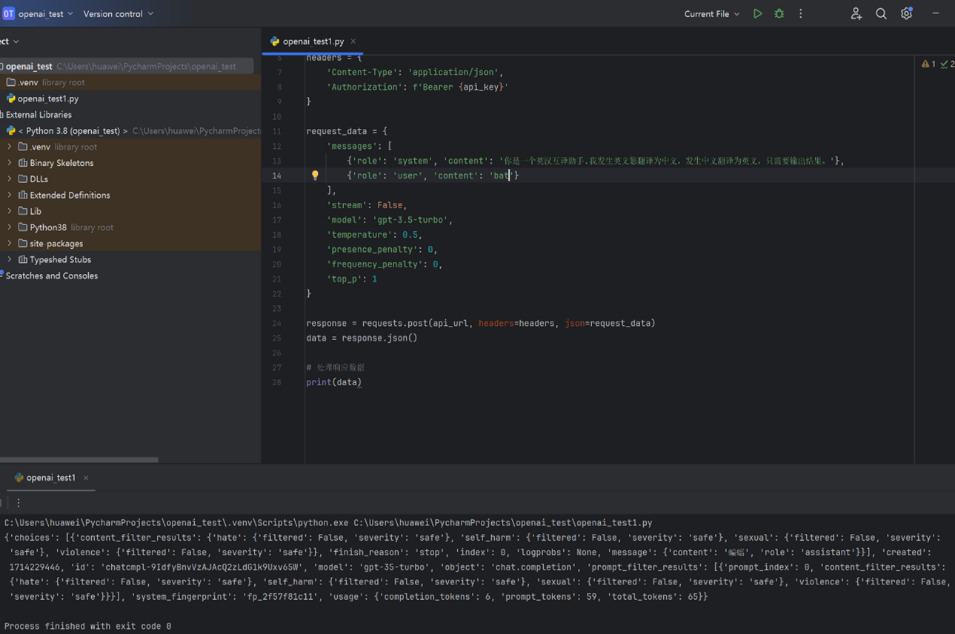The image size is (955, 634).
Task: Click the "'Authorization'" Bearer header line
Action: tap(418, 87)
